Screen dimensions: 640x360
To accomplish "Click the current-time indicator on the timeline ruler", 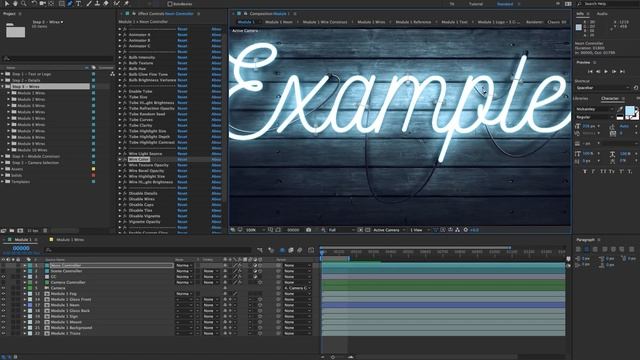I will pos(322,253).
